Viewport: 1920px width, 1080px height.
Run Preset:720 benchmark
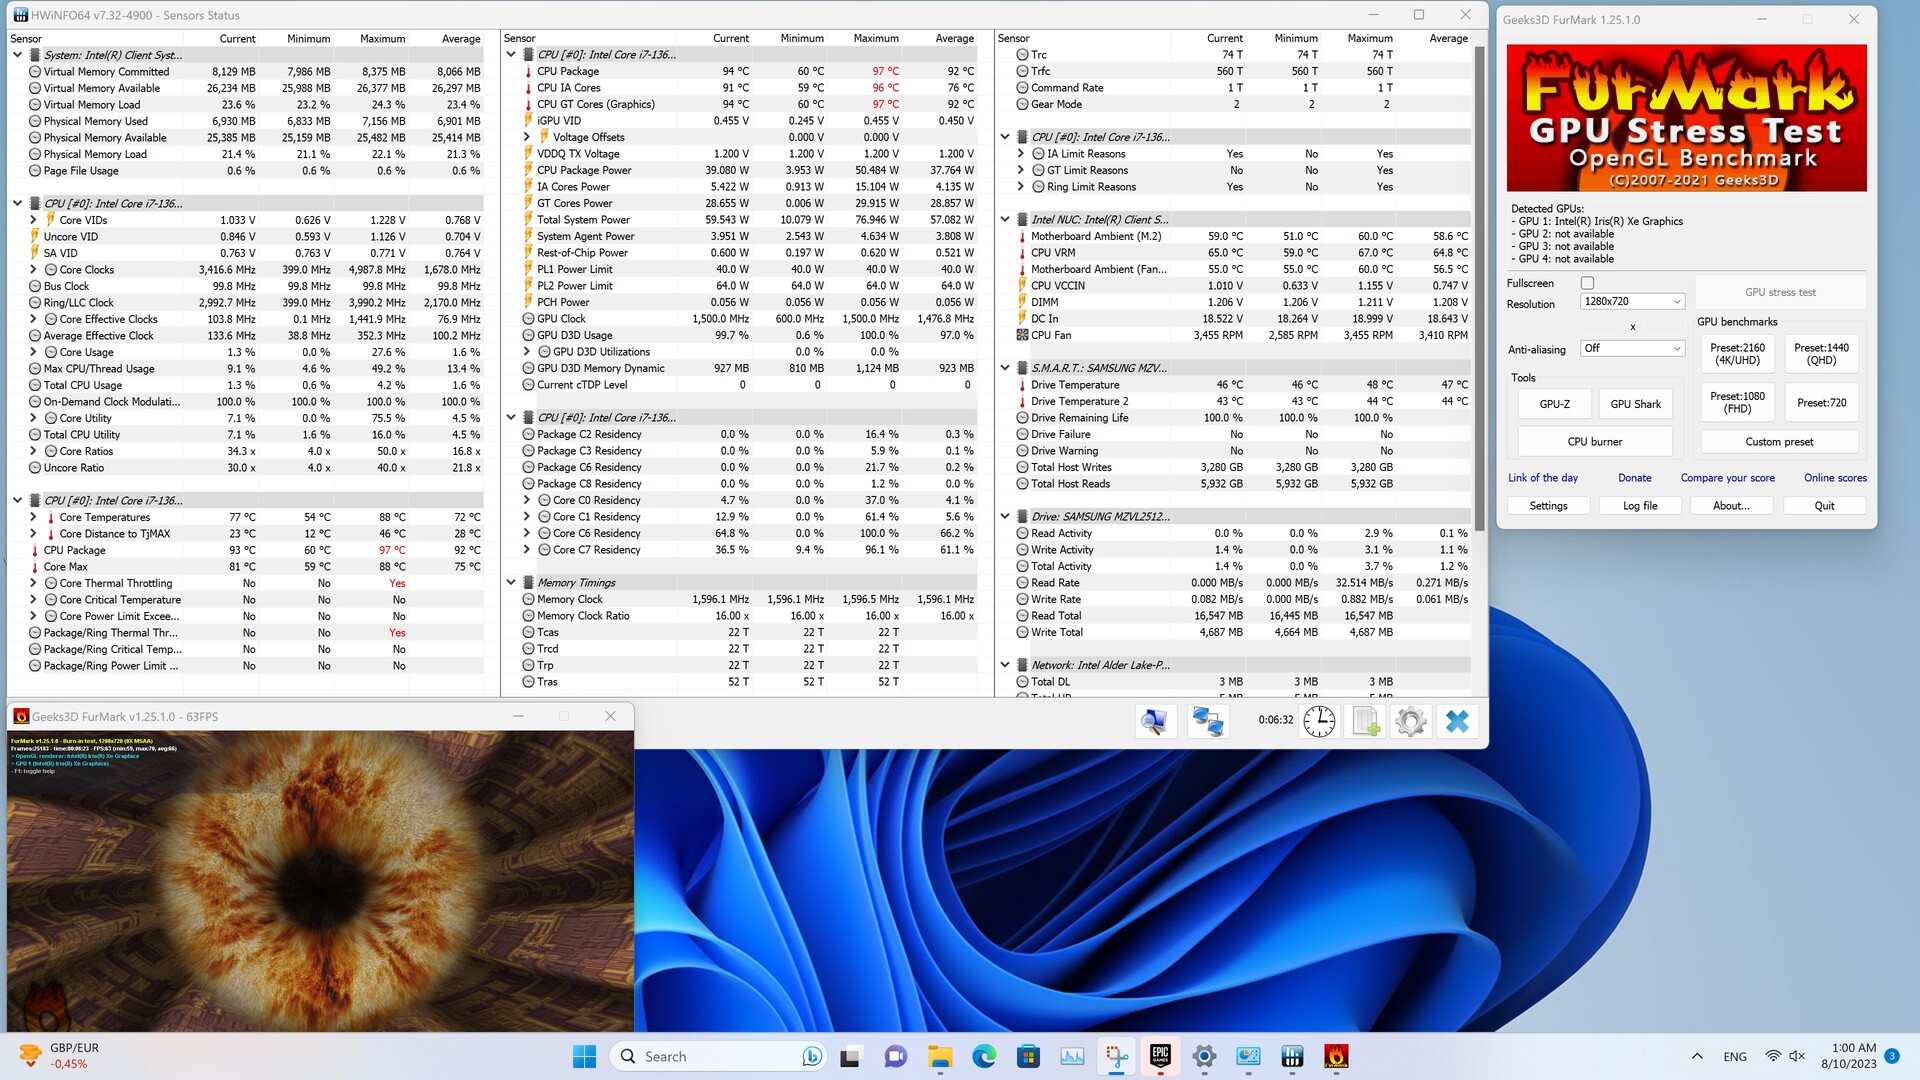1821,402
